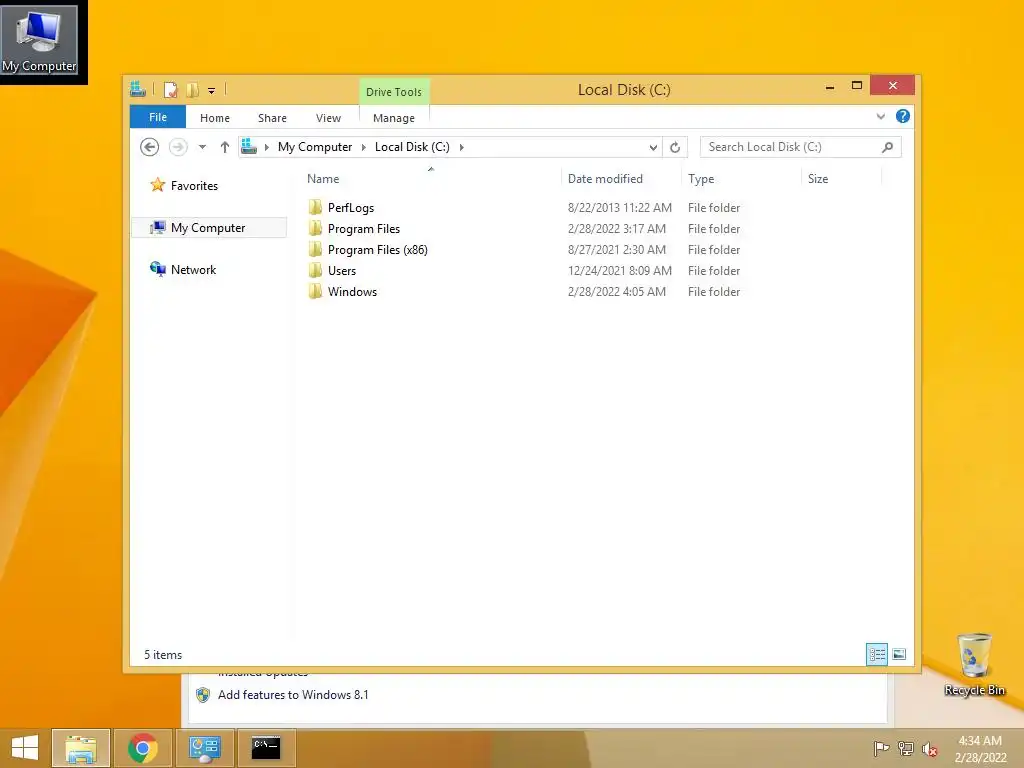The image size is (1024, 768).
Task: Select My Computer in the navigation pane
Action: (x=209, y=227)
